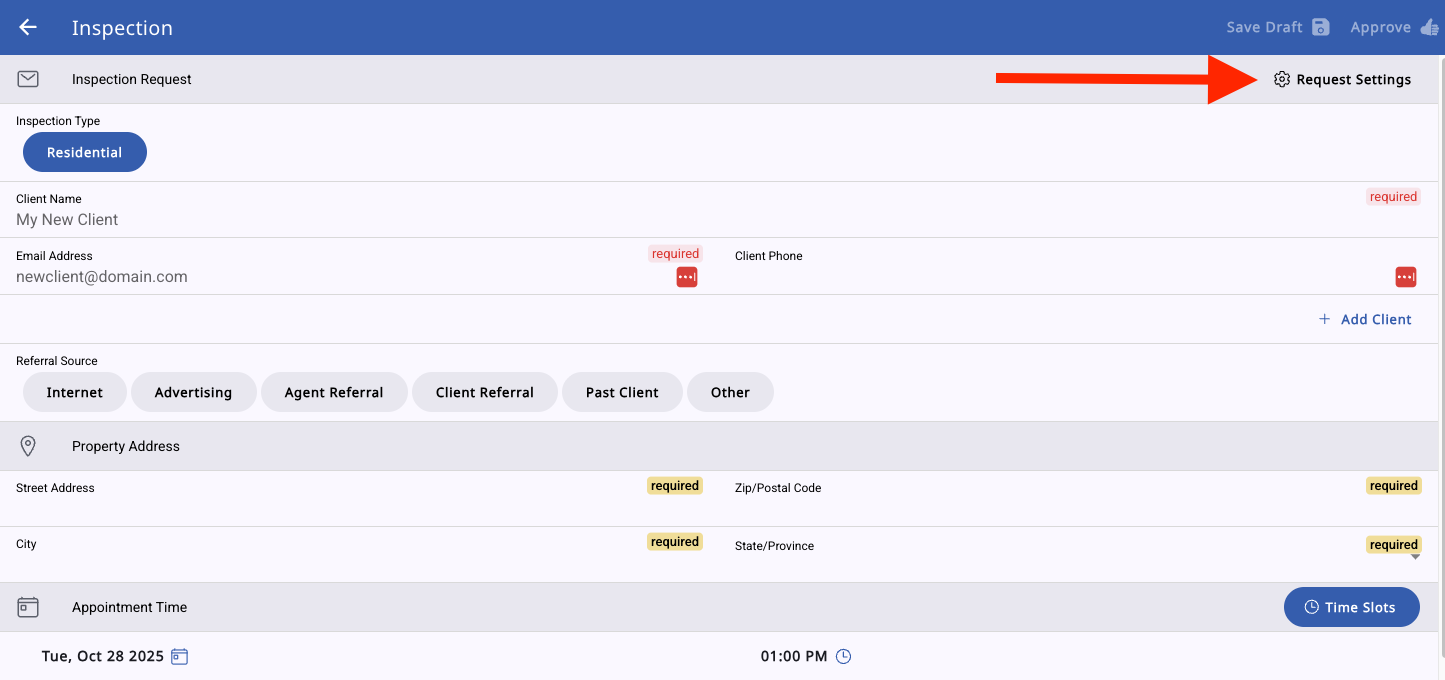Screen dimensions: 1445x680
Task: Click the Client Name field
Action: (x=719, y=210)
